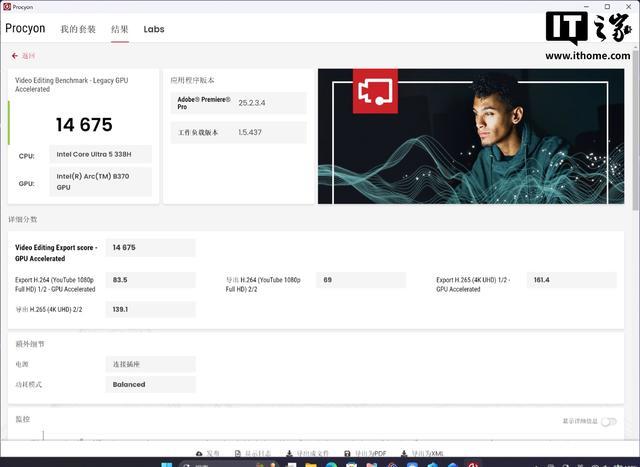Click the 监控 section heading
The height and width of the screenshot is (467, 640).
click(22, 419)
